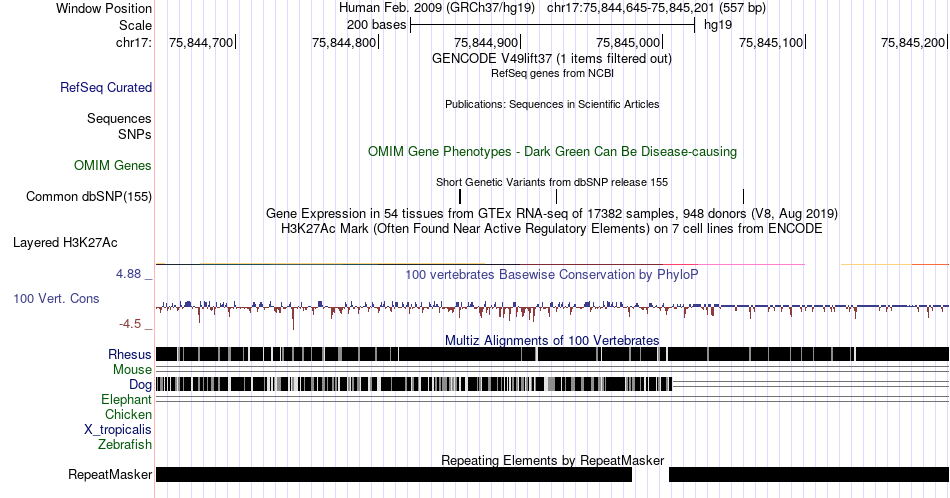The height and width of the screenshot is (498, 950).
Task: Select the SNPs track label
Action: 135,134
